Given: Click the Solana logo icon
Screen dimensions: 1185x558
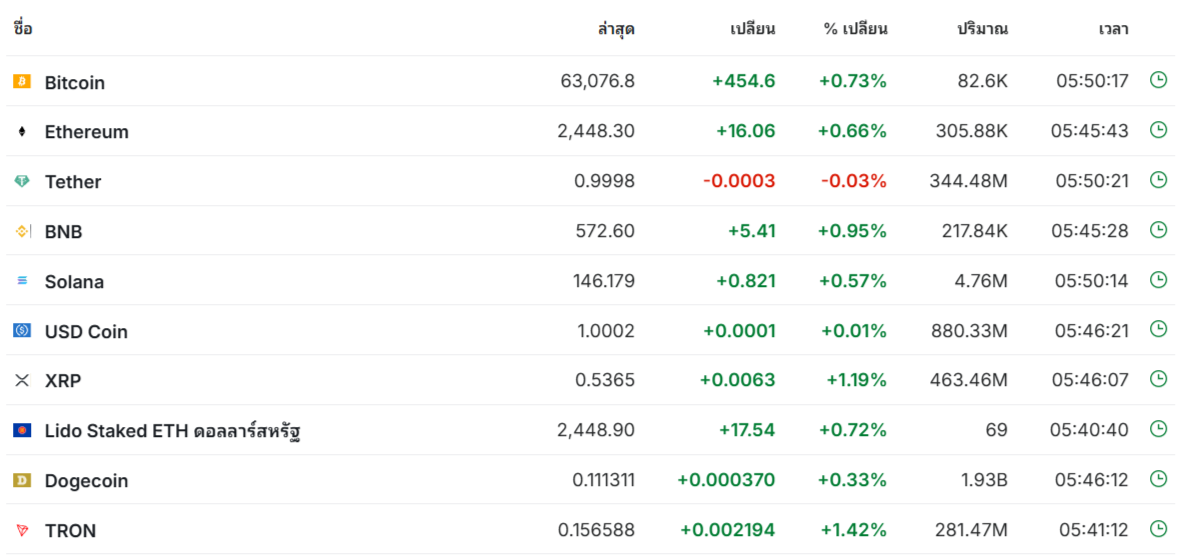Looking at the screenshot, I should pos(22,281).
